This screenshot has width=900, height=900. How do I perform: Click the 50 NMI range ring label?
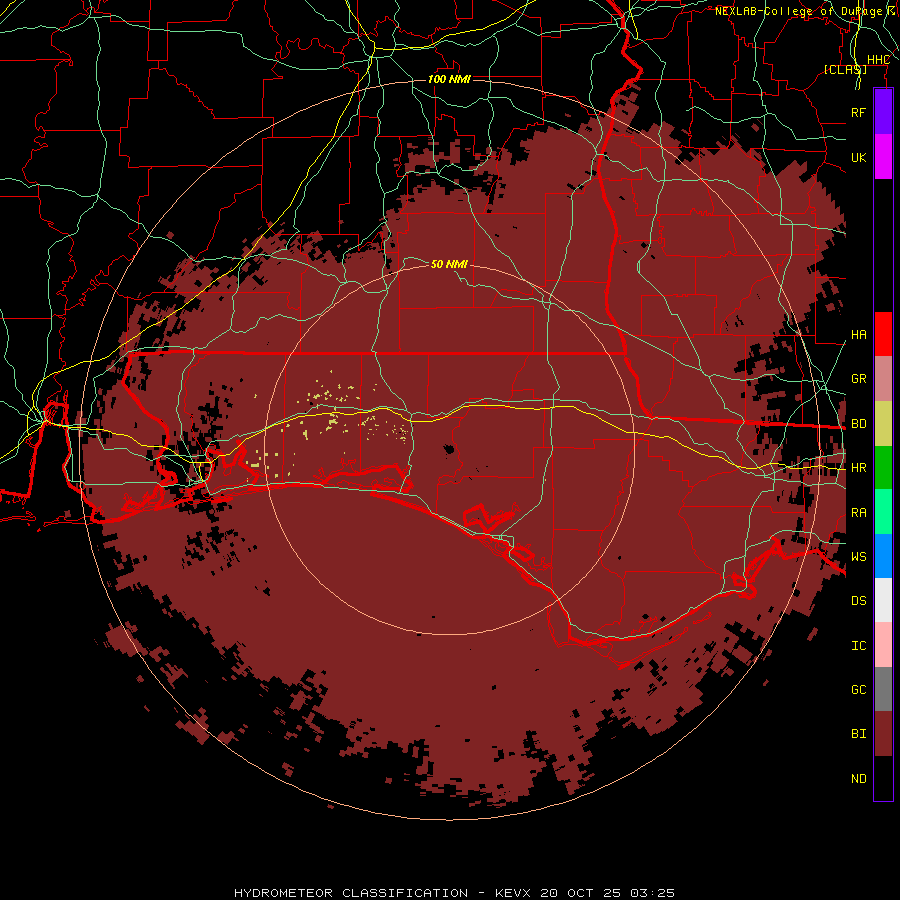(x=449, y=264)
